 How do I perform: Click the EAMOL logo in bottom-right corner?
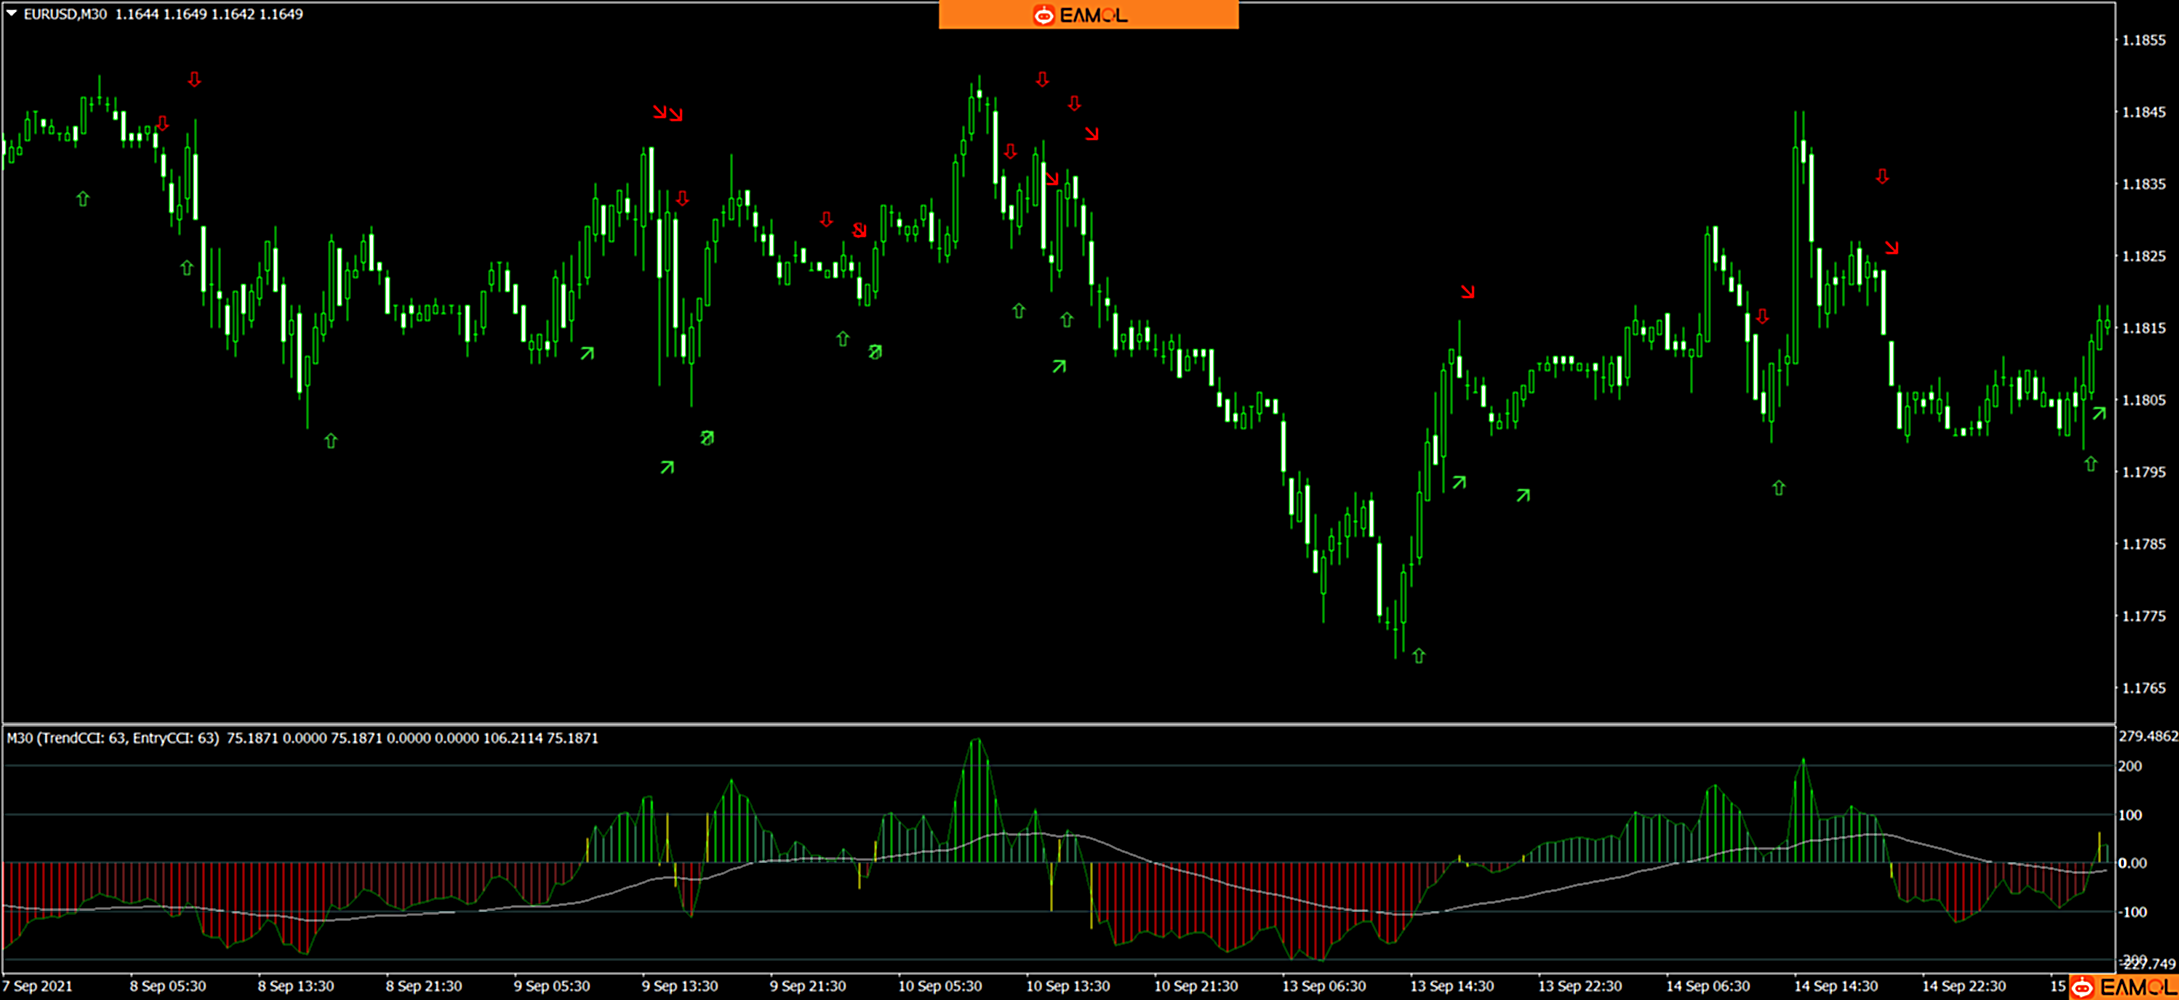pos(2122,987)
